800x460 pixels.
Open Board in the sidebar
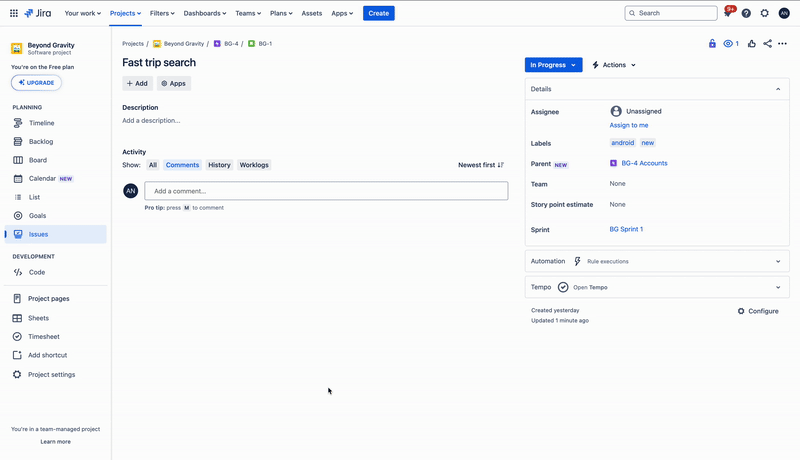coord(56,160)
